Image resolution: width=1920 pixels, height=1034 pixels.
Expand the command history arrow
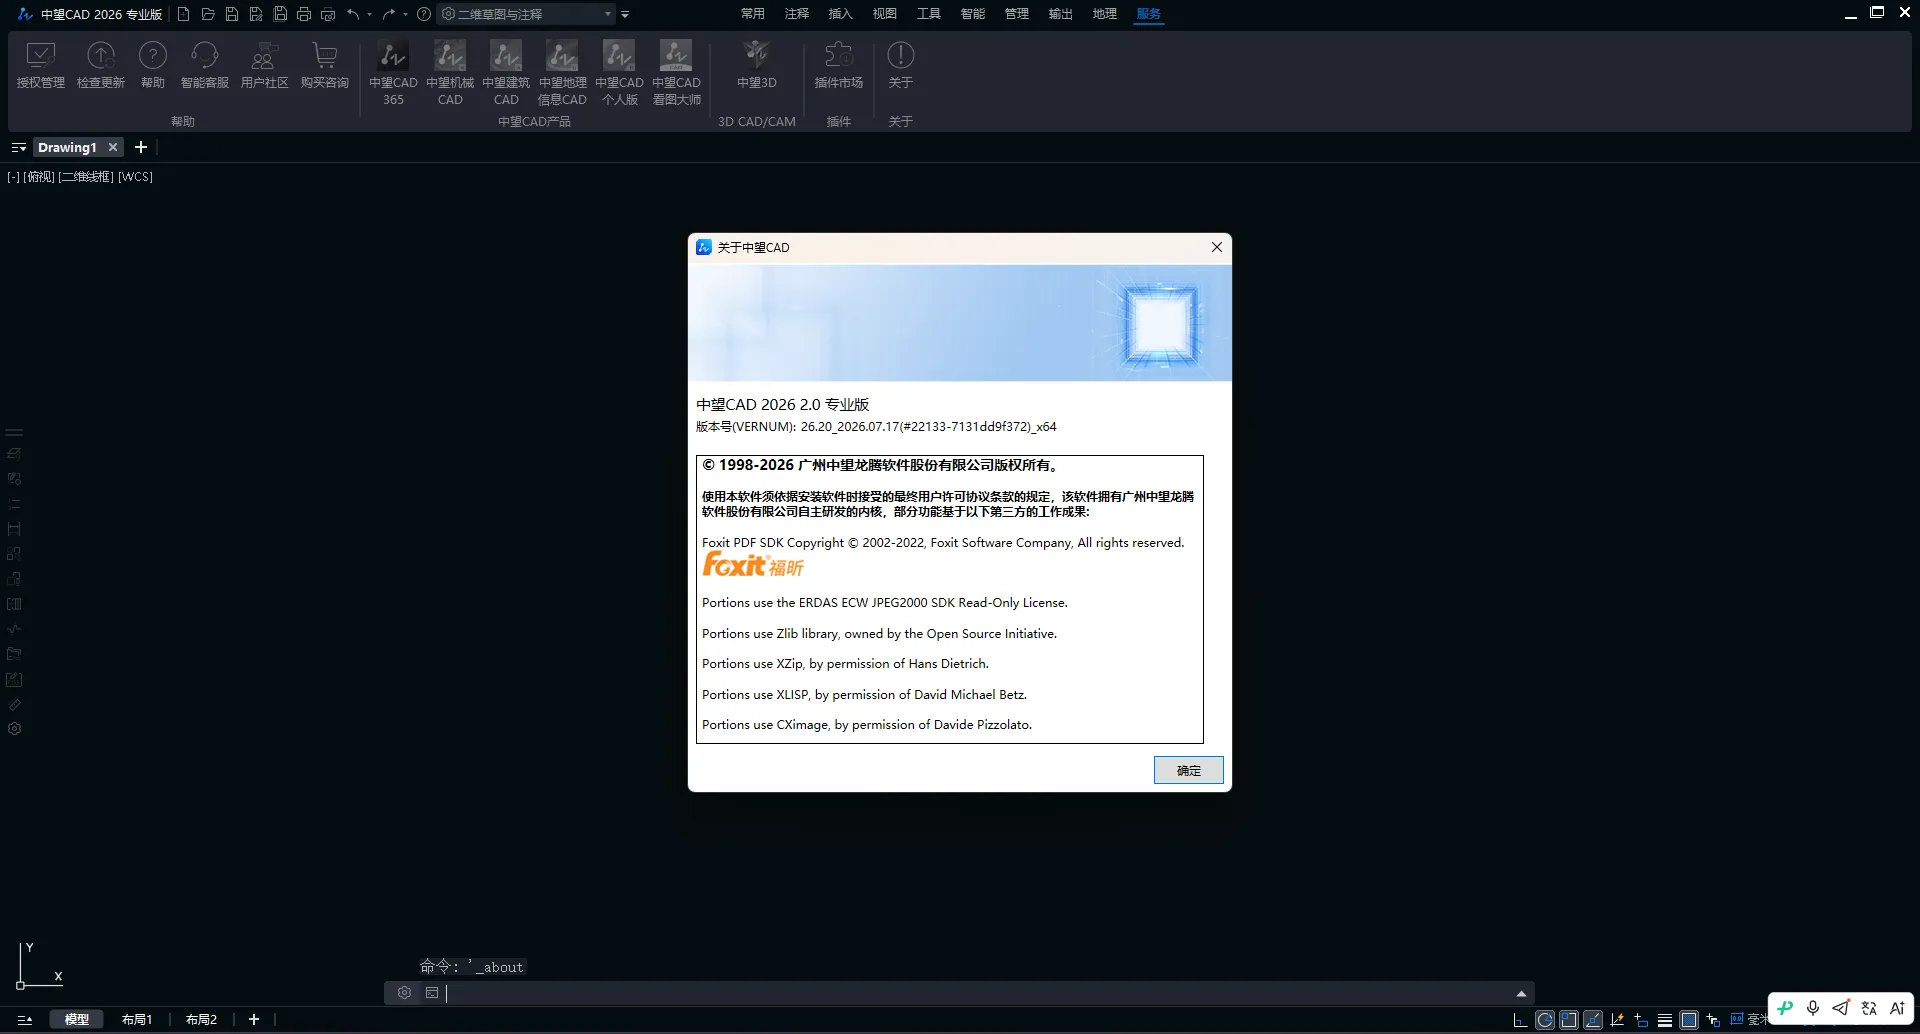[x=1521, y=993]
